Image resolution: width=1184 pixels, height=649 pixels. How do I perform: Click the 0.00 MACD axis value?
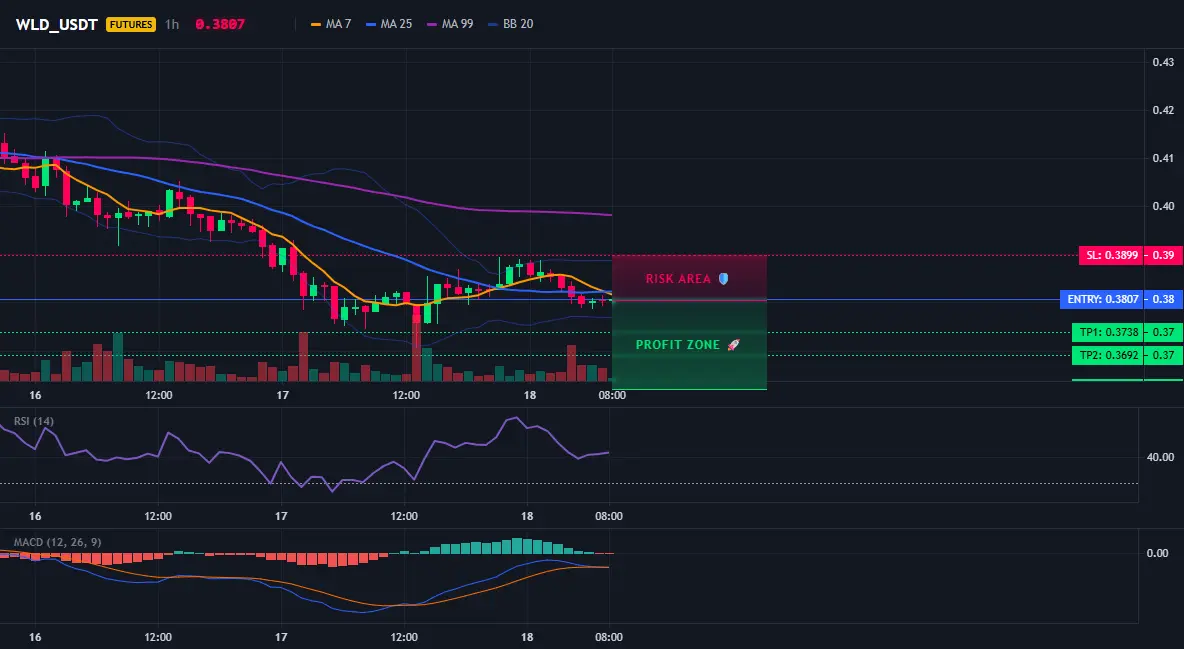(x=1158, y=553)
